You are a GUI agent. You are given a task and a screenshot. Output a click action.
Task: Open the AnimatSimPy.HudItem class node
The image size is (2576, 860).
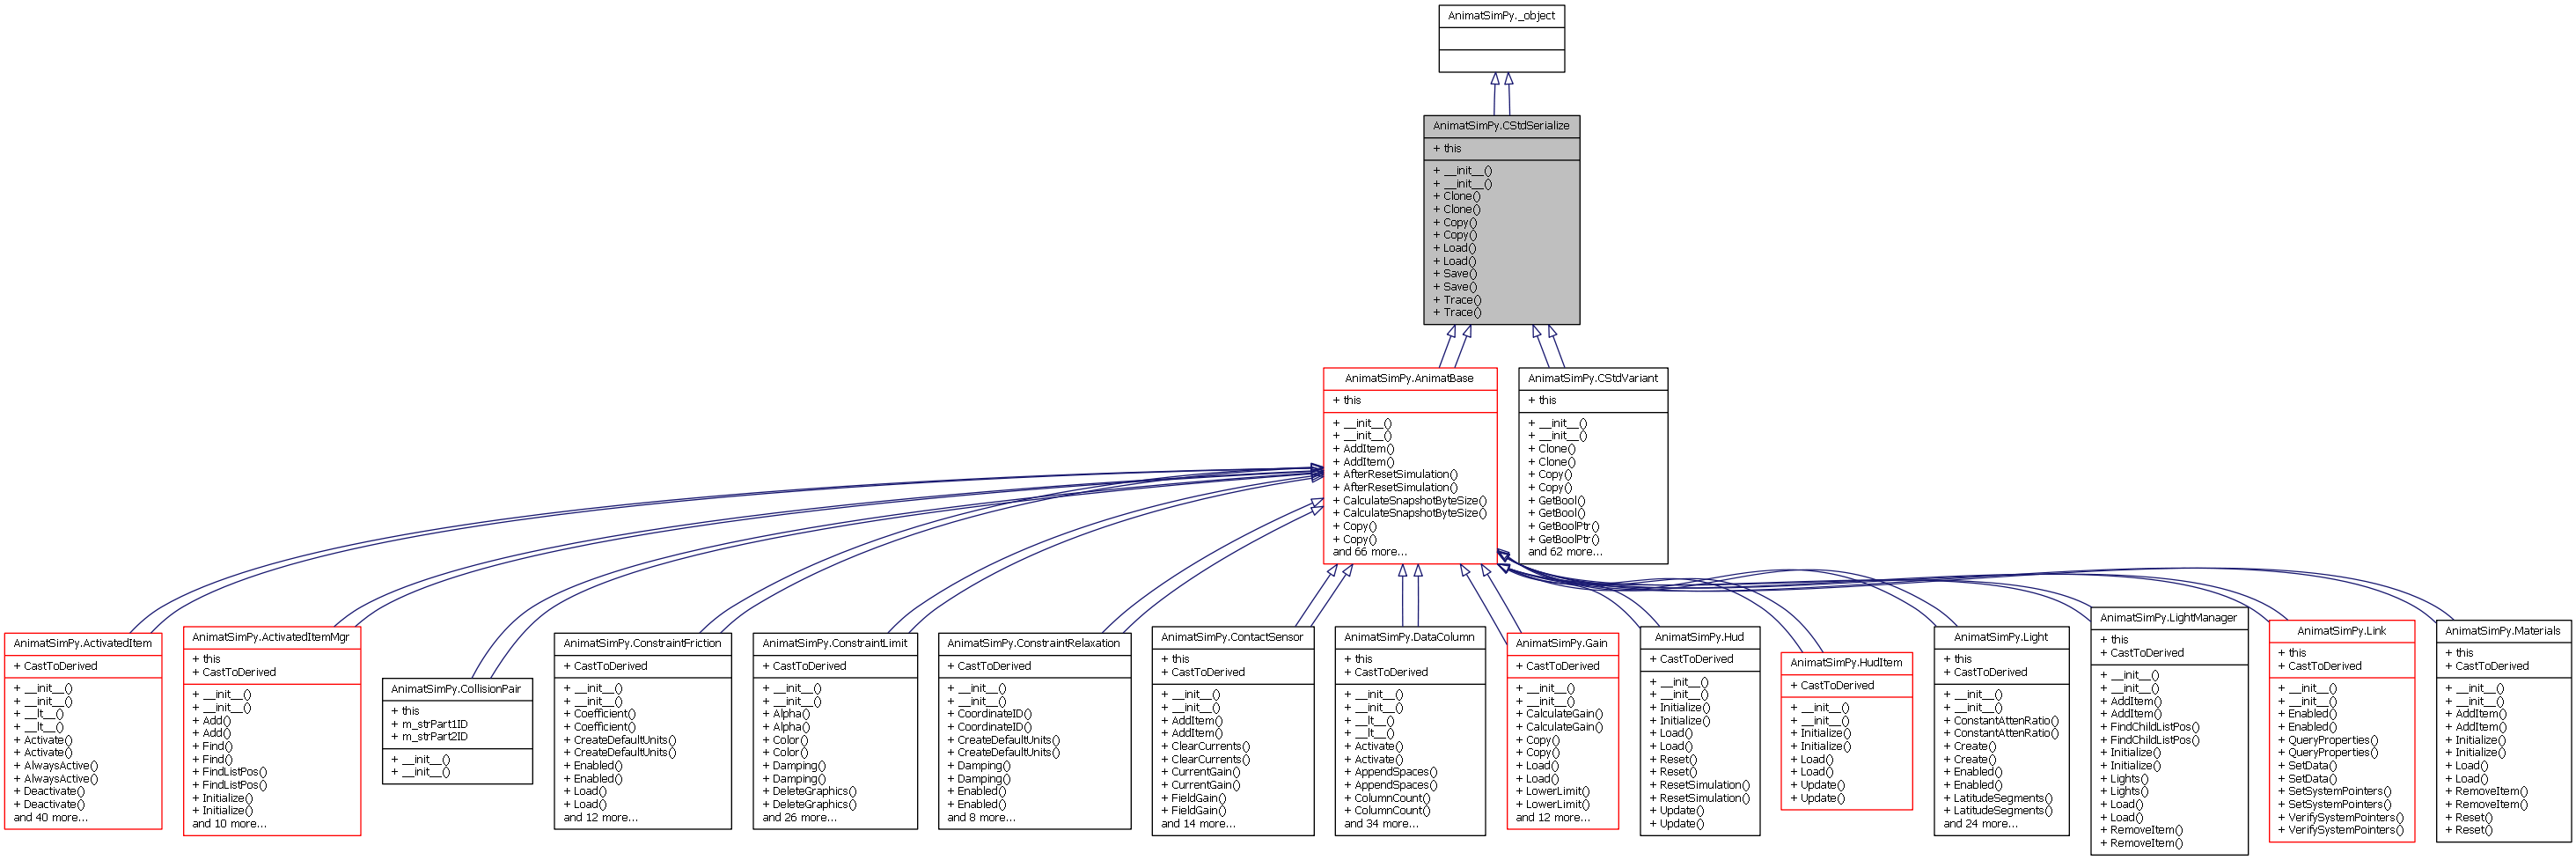[x=1846, y=731]
